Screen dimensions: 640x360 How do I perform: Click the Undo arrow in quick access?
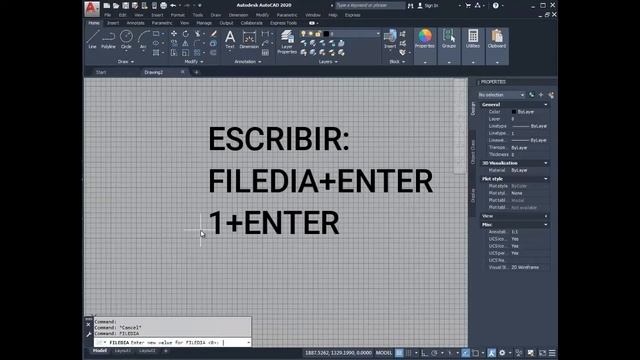click(x=173, y=6)
